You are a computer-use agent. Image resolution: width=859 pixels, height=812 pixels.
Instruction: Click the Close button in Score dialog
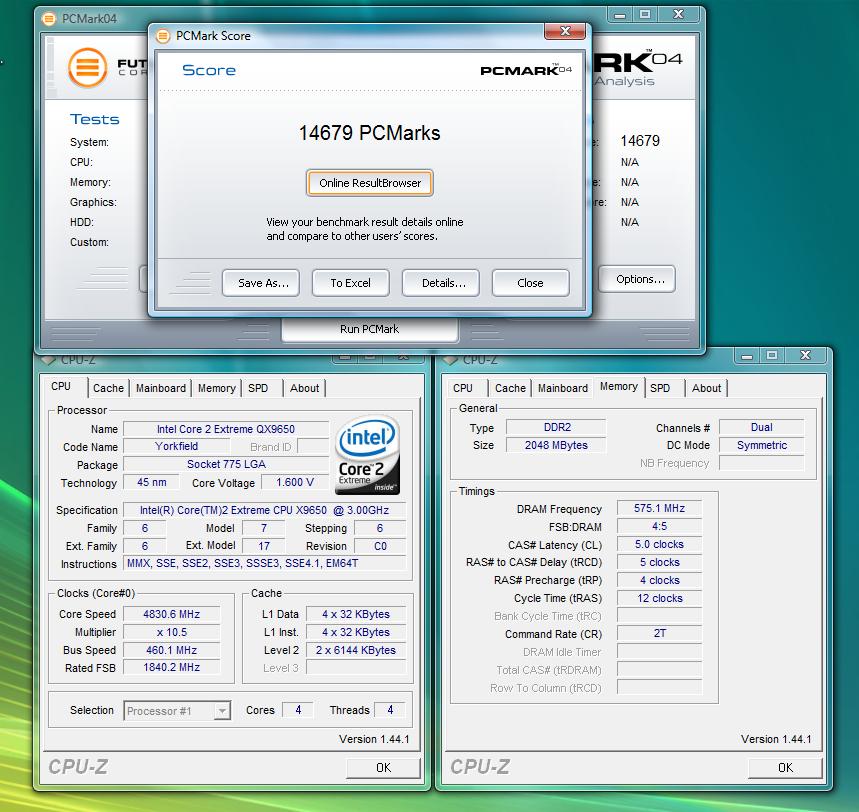pos(530,283)
